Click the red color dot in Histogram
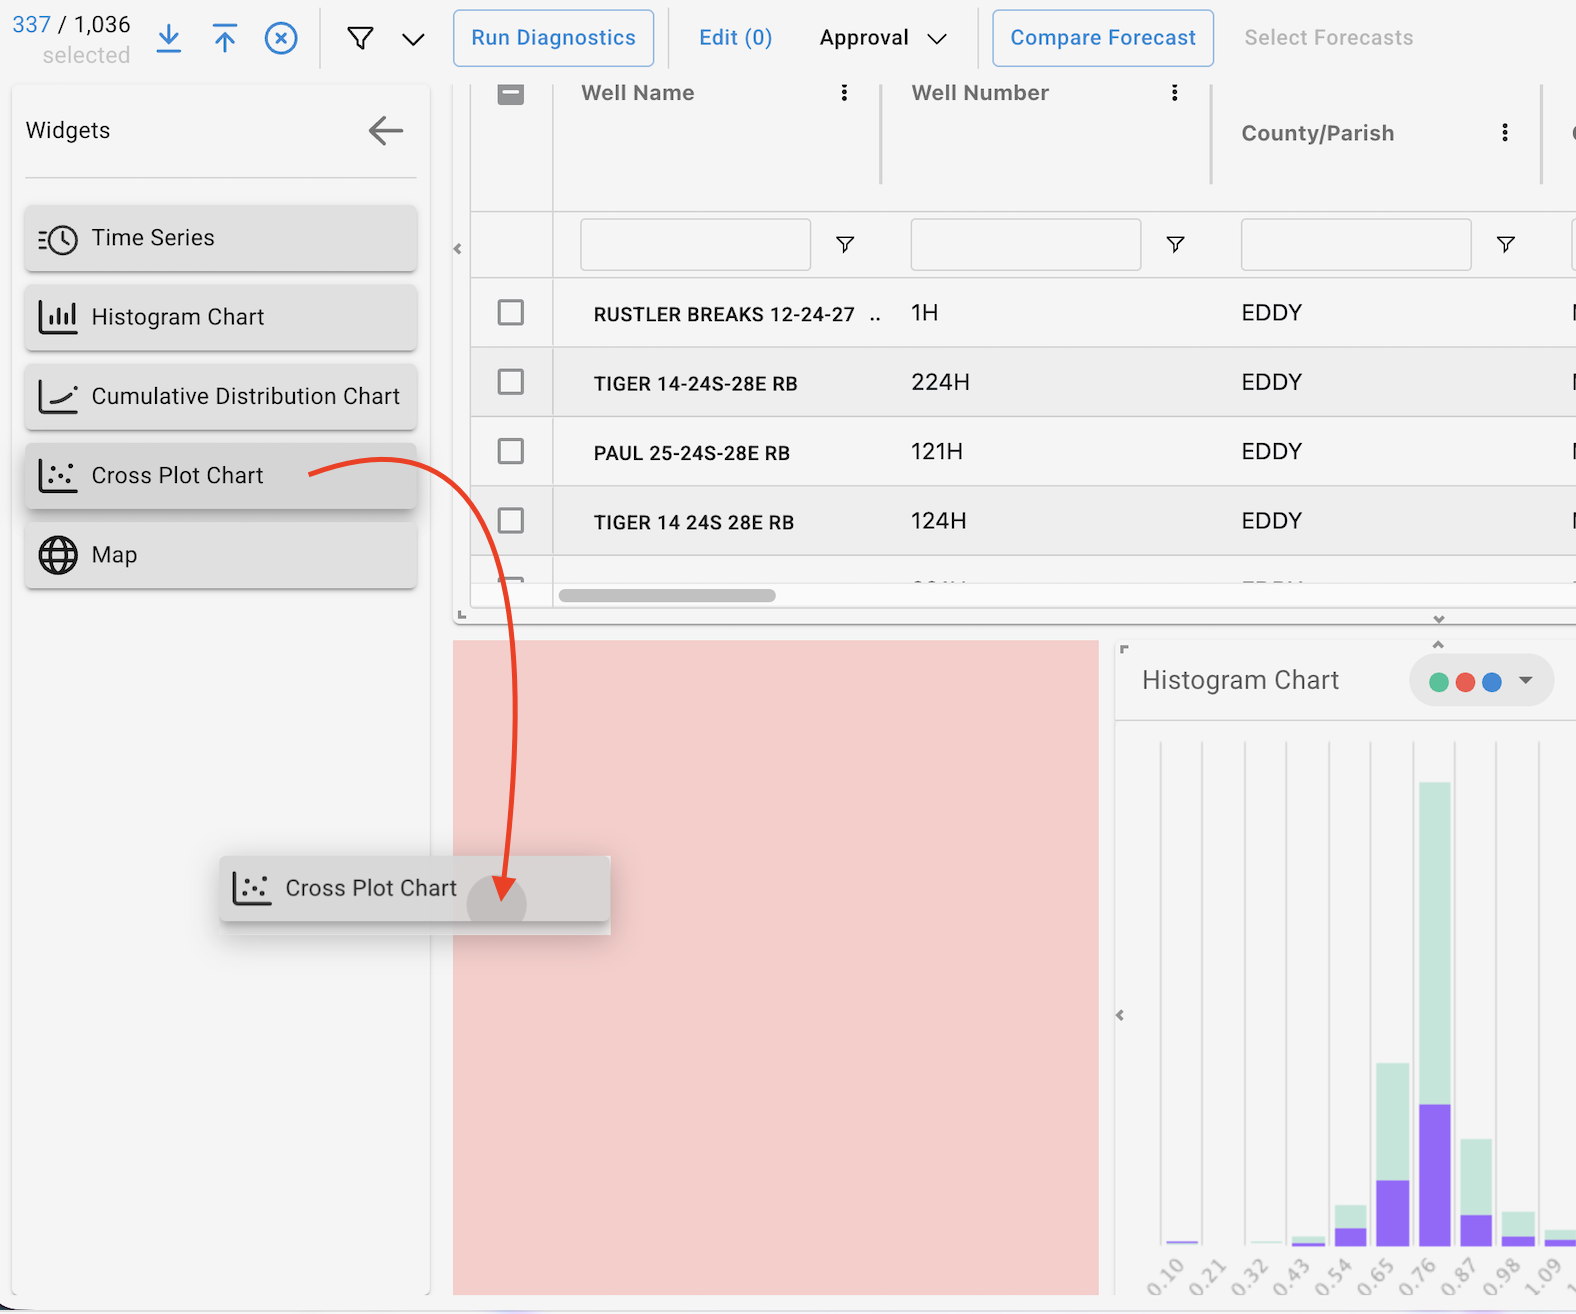This screenshot has height=1314, width=1576. 1465,682
